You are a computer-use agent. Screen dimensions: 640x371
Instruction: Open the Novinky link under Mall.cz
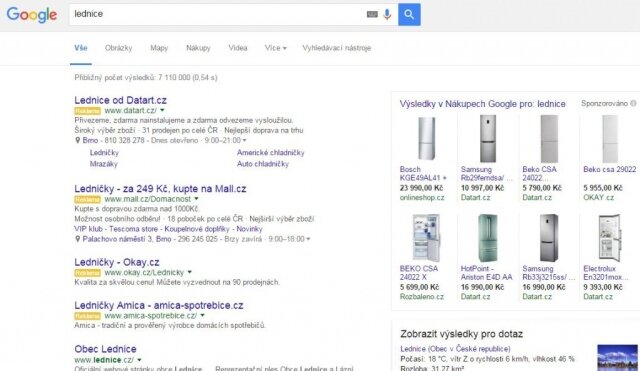coord(249,229)
